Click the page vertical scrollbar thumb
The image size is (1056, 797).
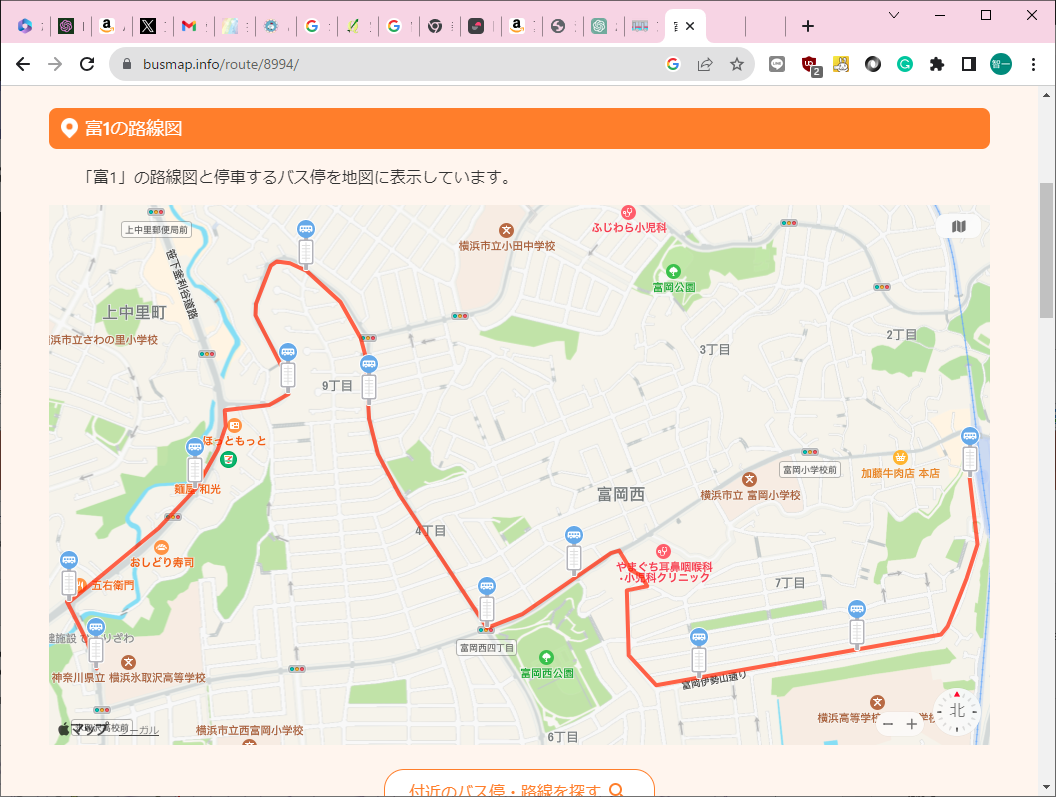pos(1046,250)
